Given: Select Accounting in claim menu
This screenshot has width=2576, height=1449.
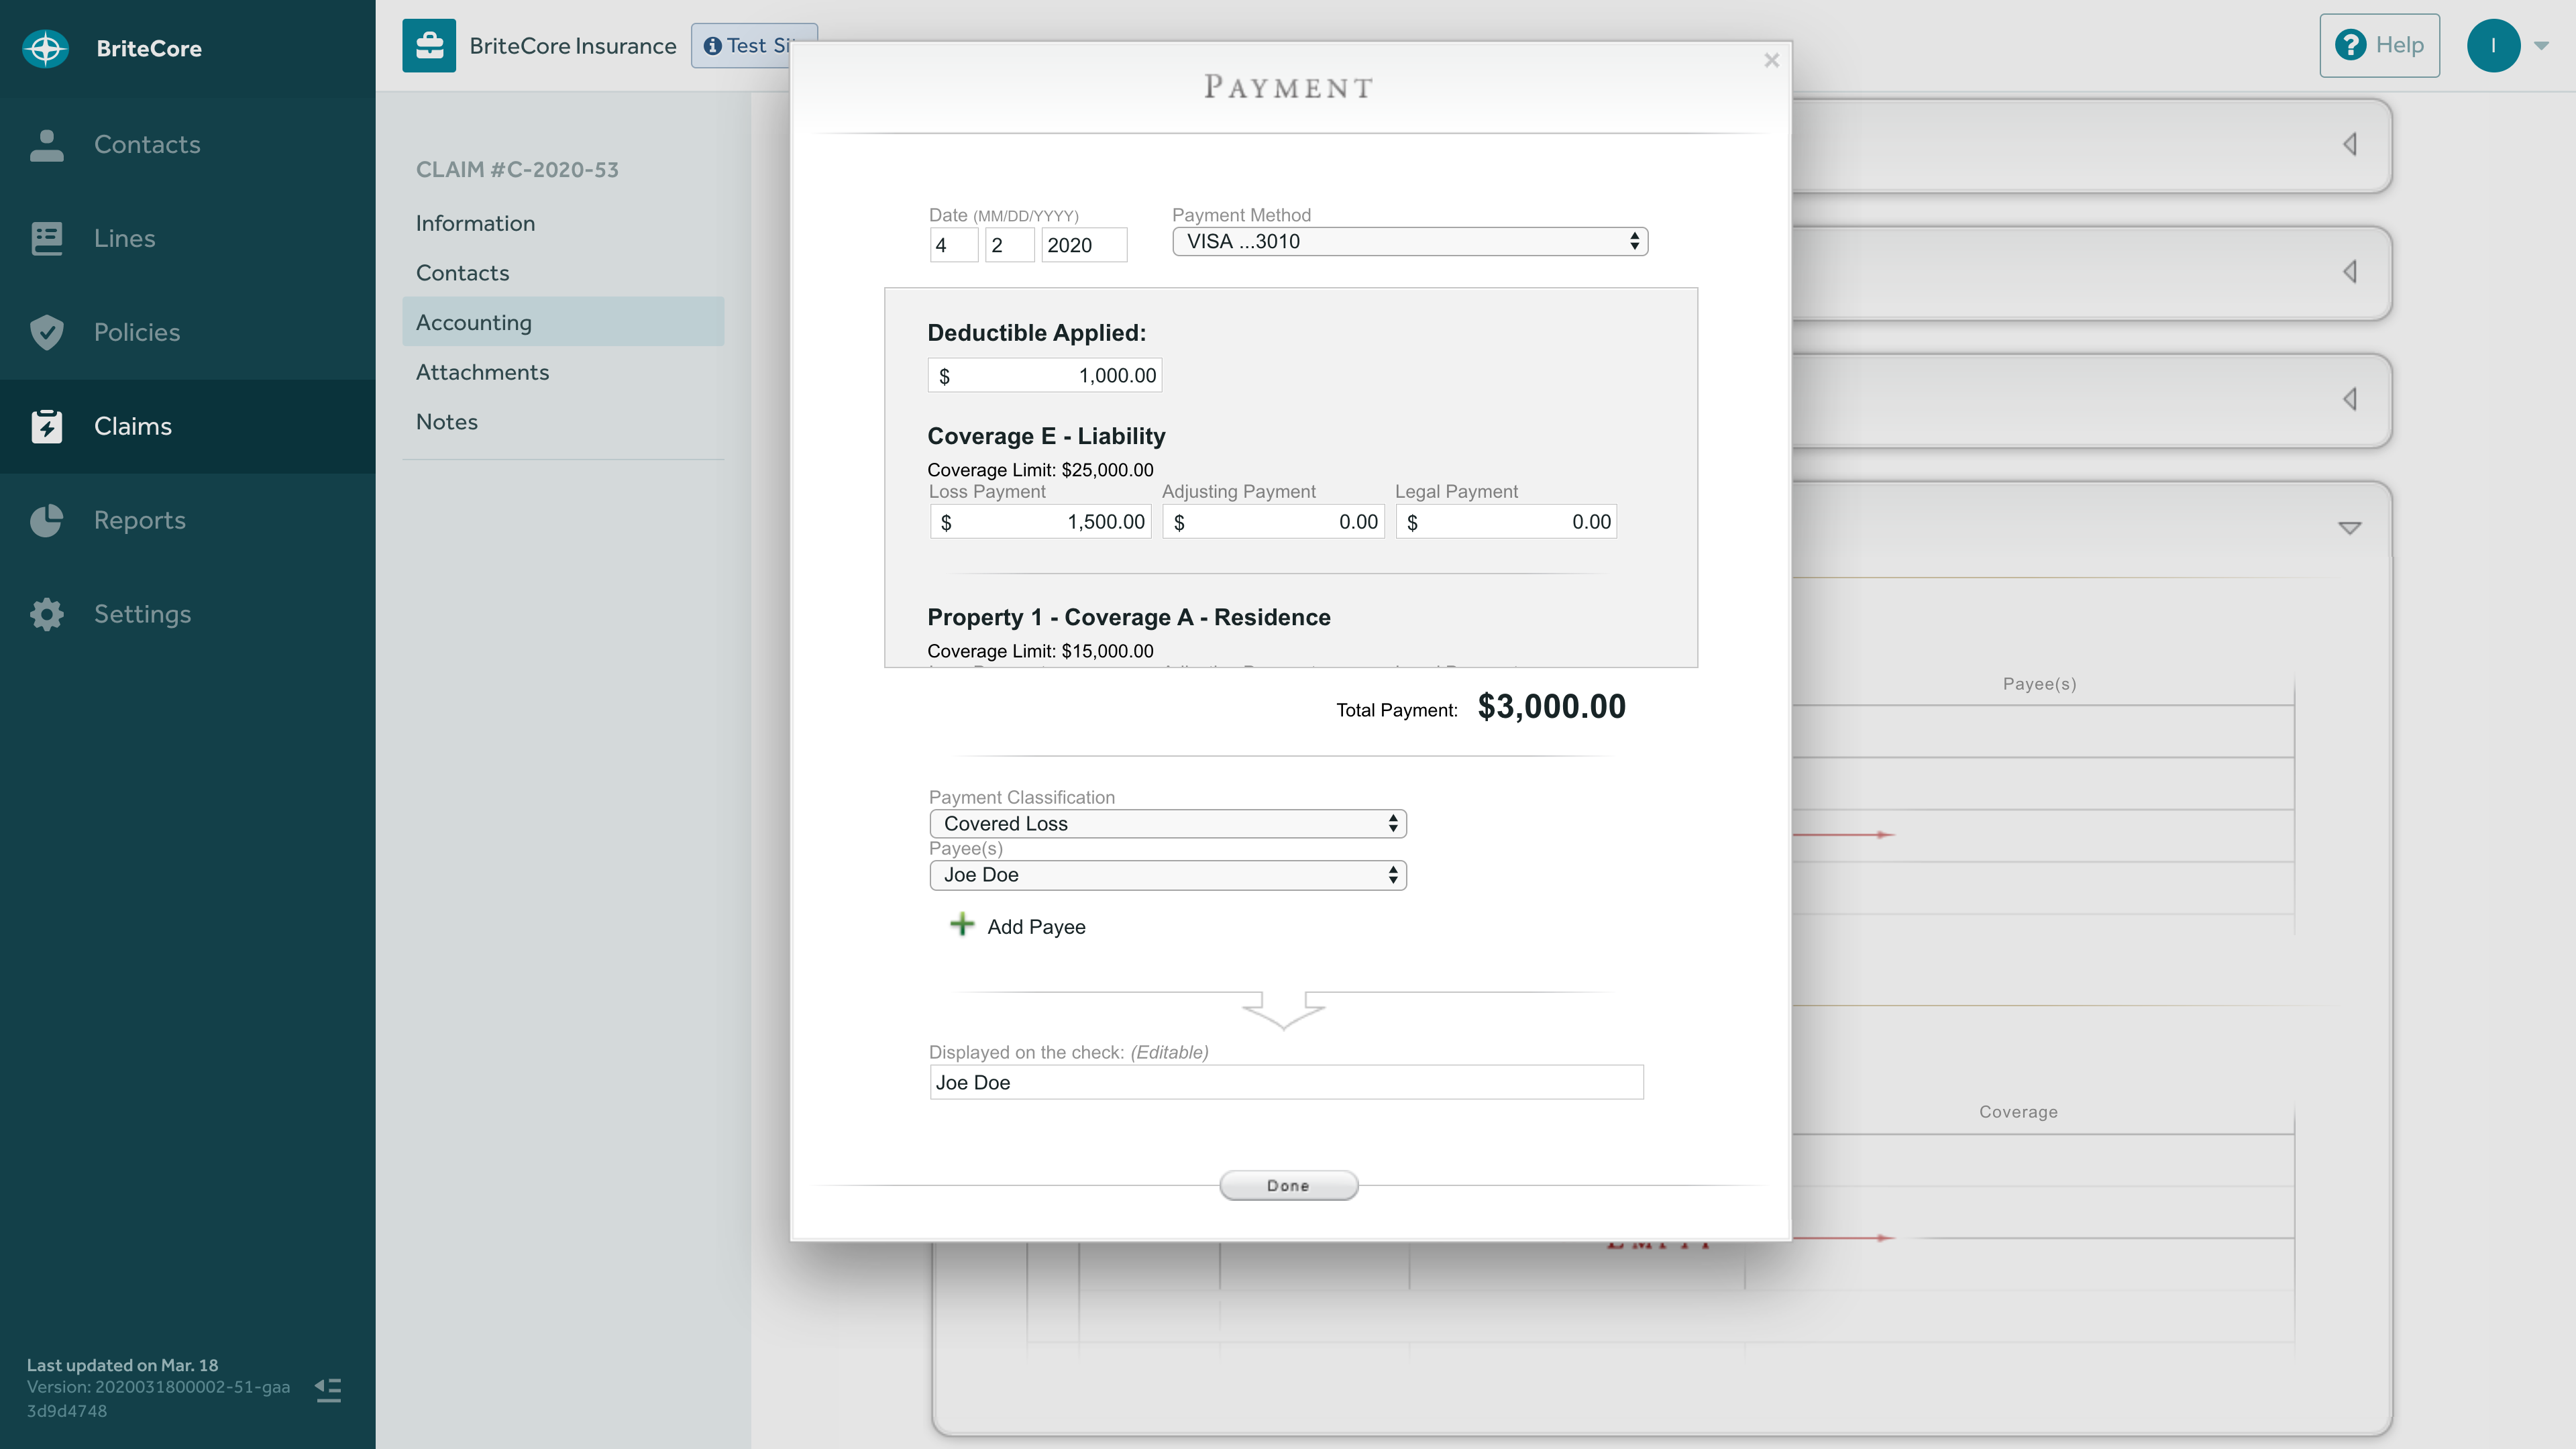Looking at the screenshot, I should (x=563, y=322).
